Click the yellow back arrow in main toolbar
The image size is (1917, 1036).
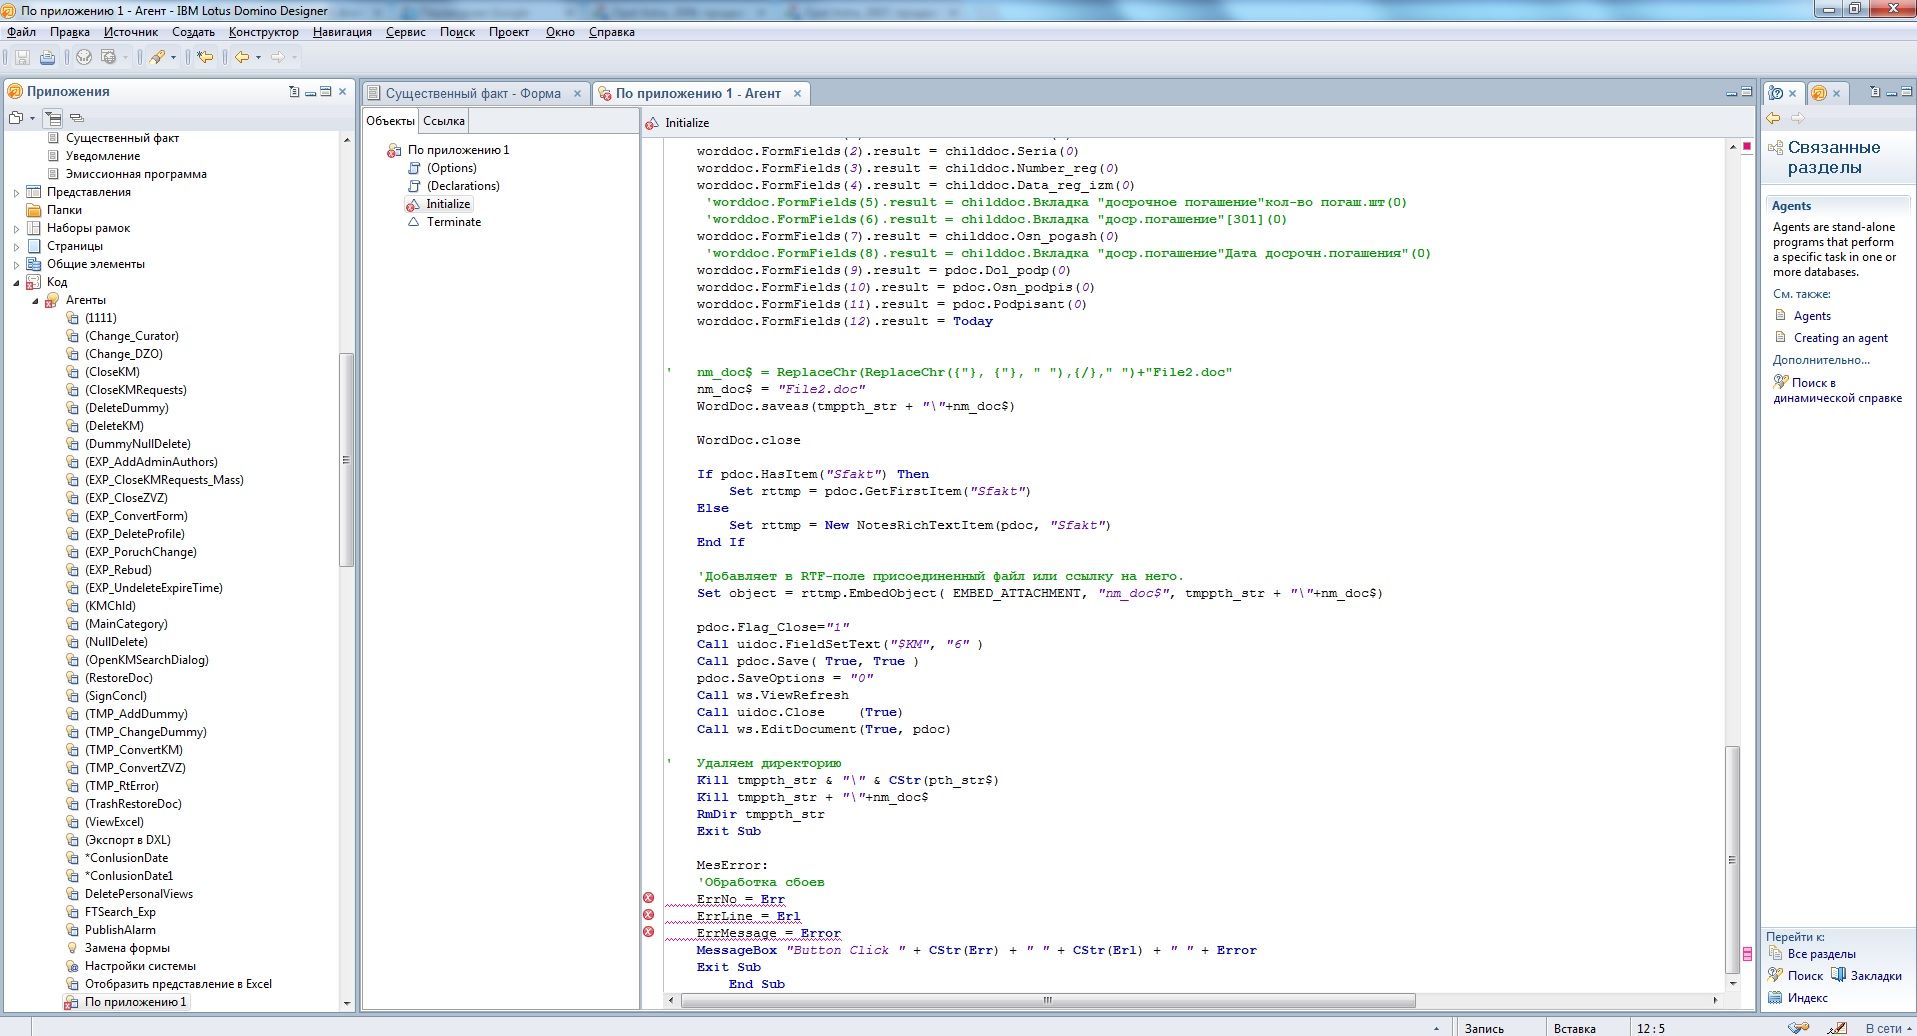(x=242, y=58)
